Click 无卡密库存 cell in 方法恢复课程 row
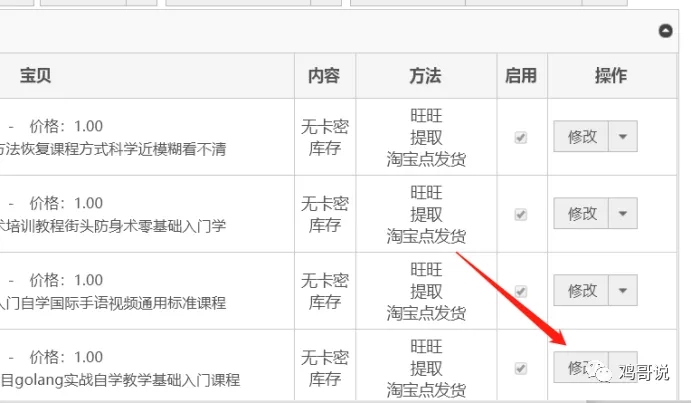The height and width of the screenshot is (403, 692). pyautogui.click(x=325, y=137)
